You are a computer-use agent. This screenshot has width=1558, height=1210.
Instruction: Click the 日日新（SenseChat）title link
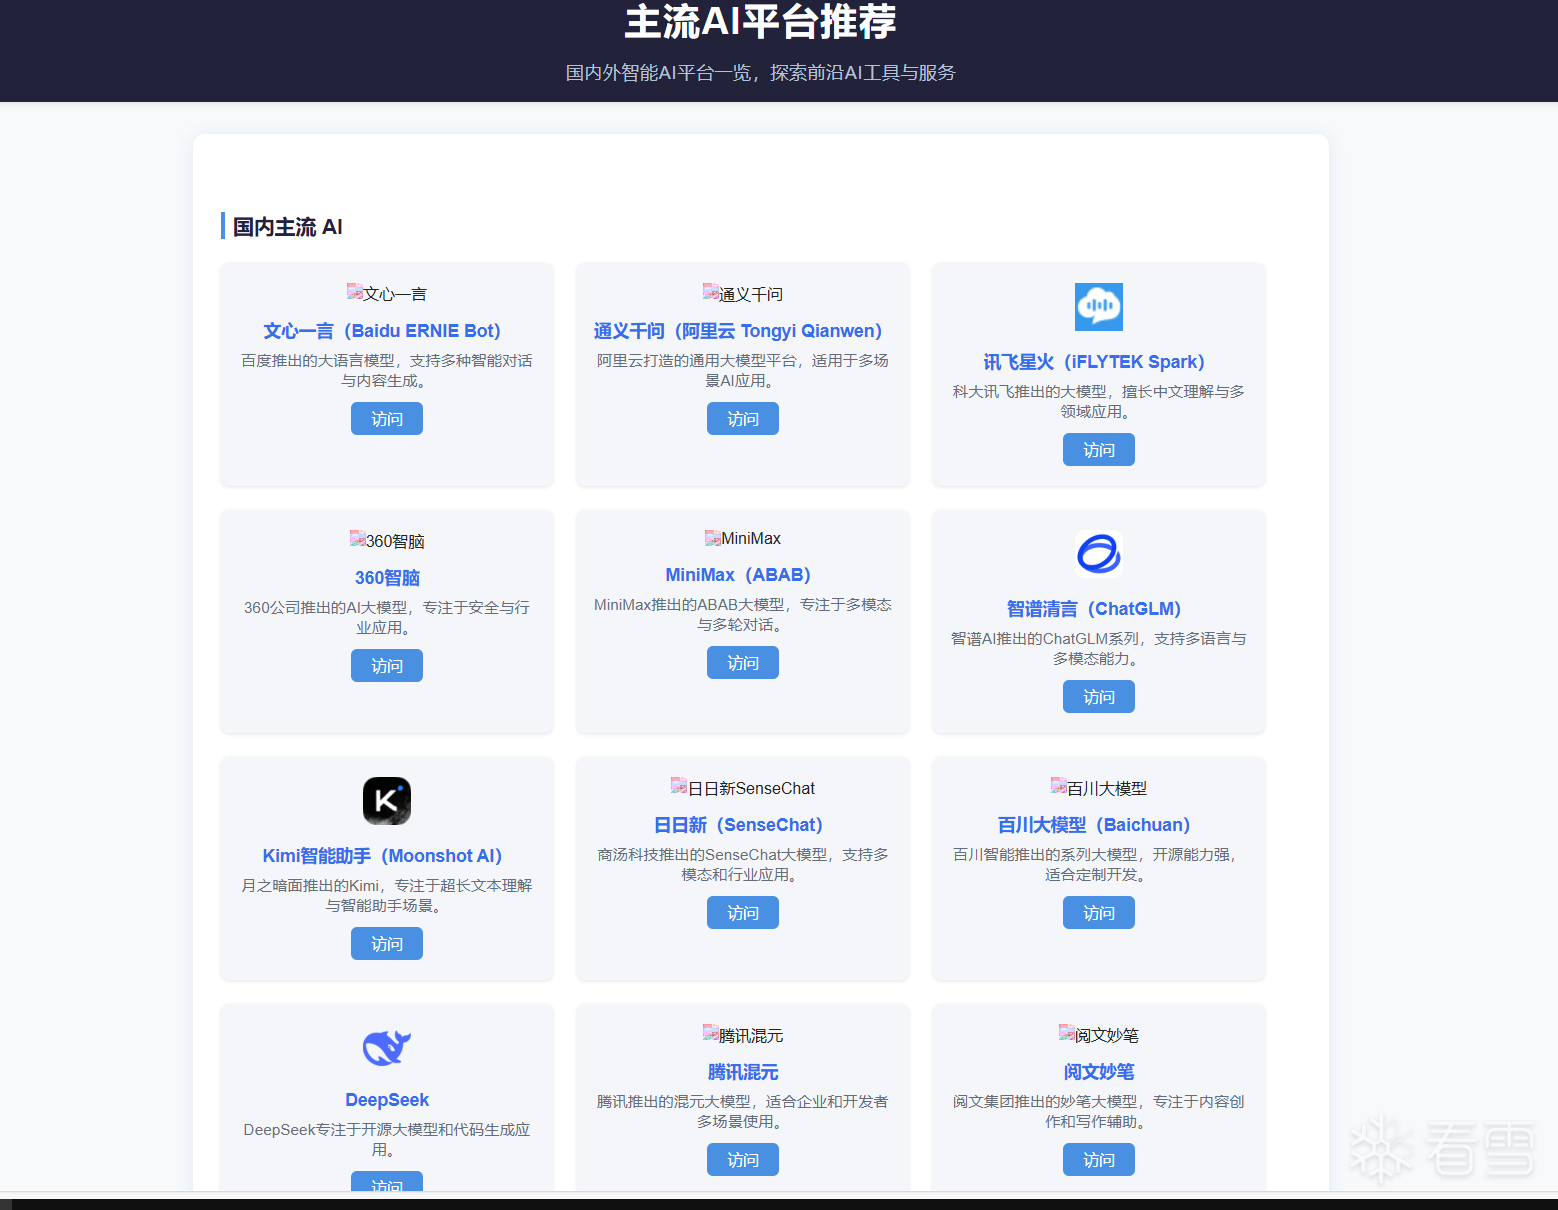pos(743,825)
